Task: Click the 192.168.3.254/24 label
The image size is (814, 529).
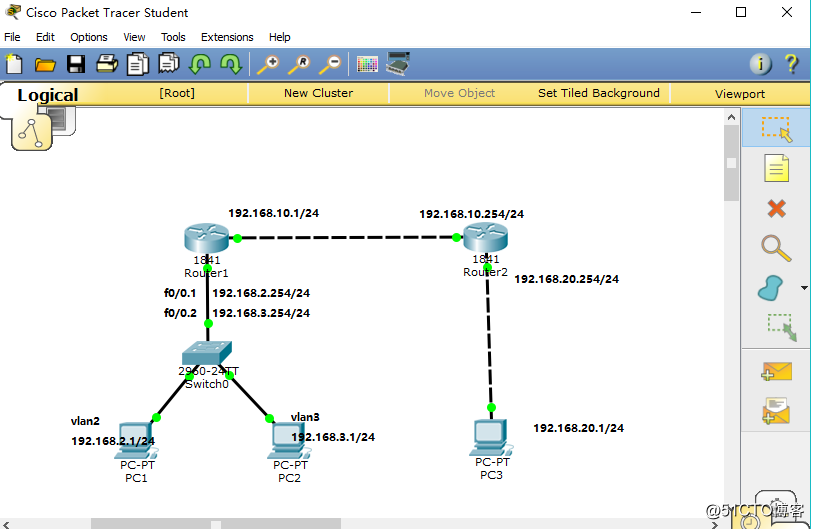Action: point(261,314)
